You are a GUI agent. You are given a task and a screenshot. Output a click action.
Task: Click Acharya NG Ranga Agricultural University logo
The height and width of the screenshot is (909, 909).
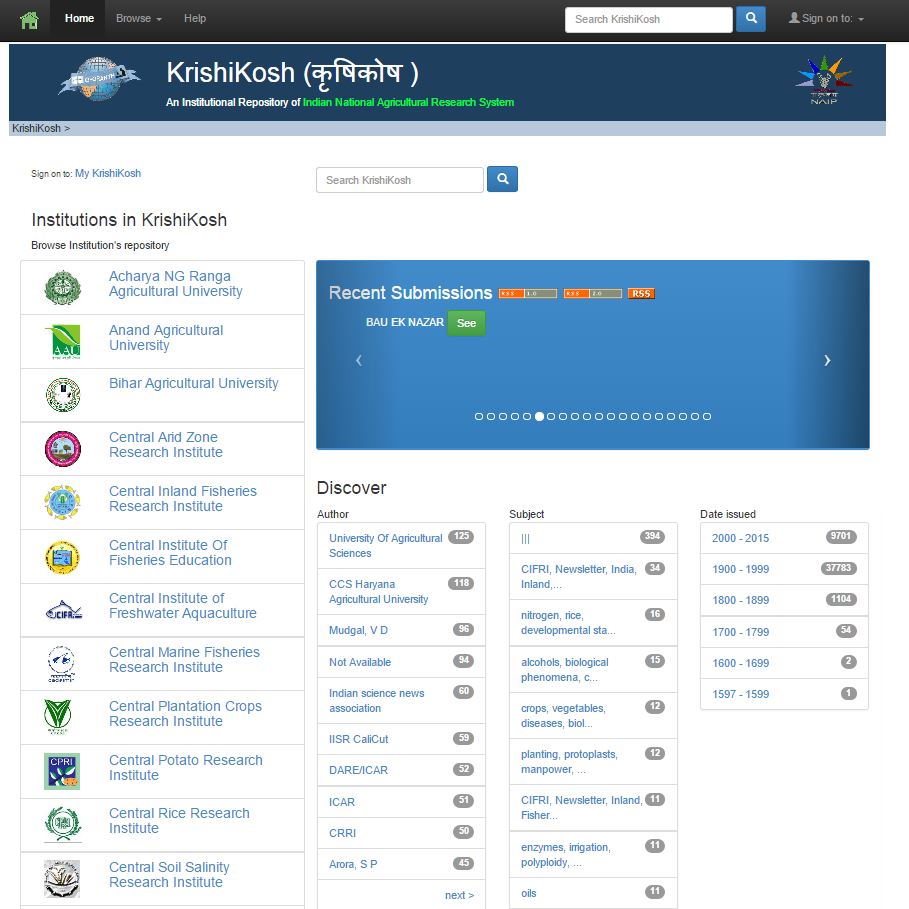63,288
